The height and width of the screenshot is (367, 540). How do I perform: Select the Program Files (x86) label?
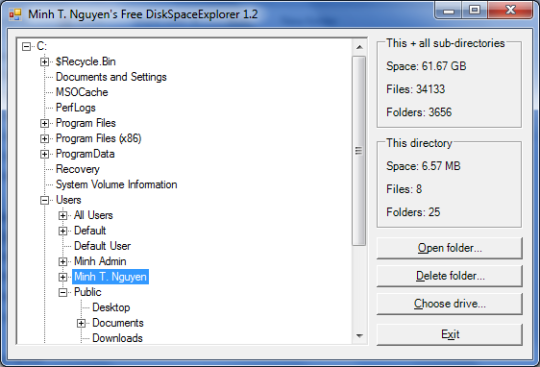tap(98, 138)
